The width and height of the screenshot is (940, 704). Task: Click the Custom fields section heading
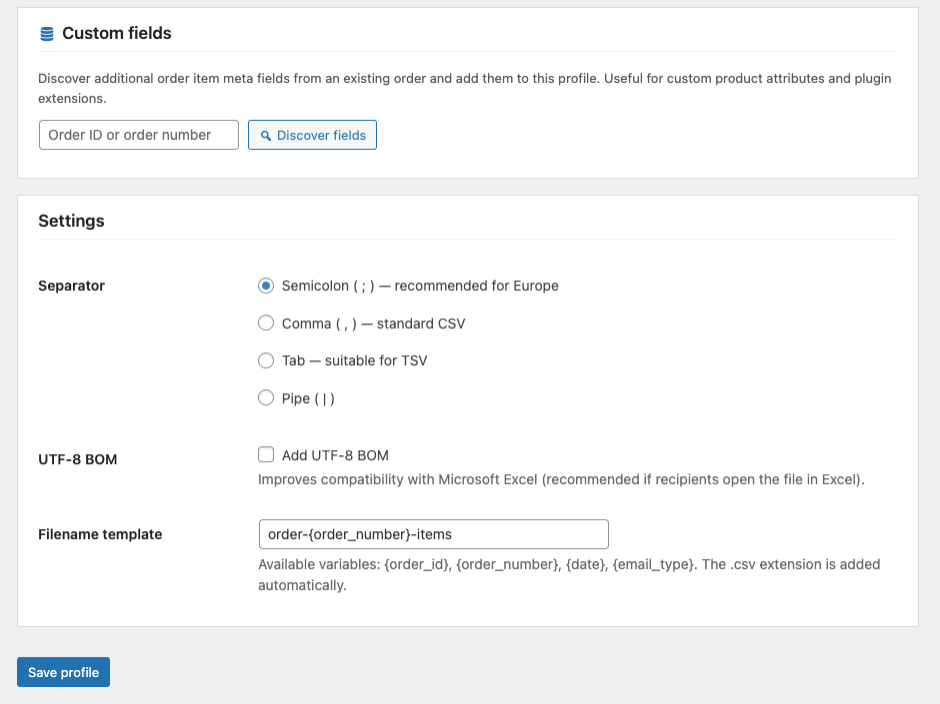[x=116, y=33]
